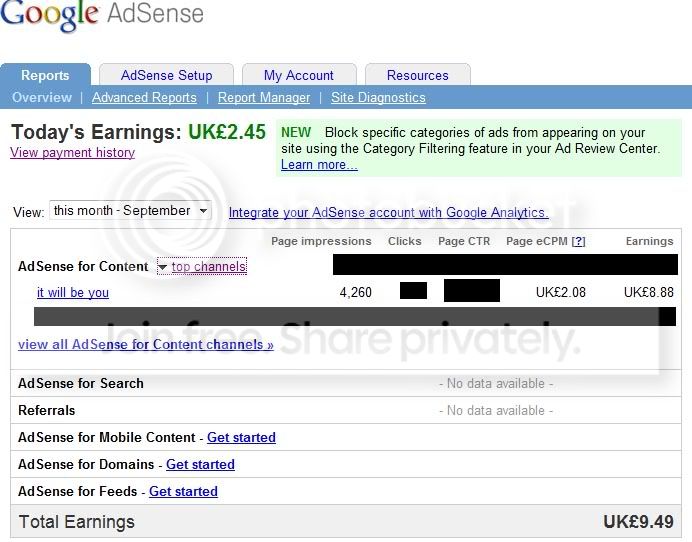Open the Report Manager link
The image size is (692, 542).
[x=264, y=97]
